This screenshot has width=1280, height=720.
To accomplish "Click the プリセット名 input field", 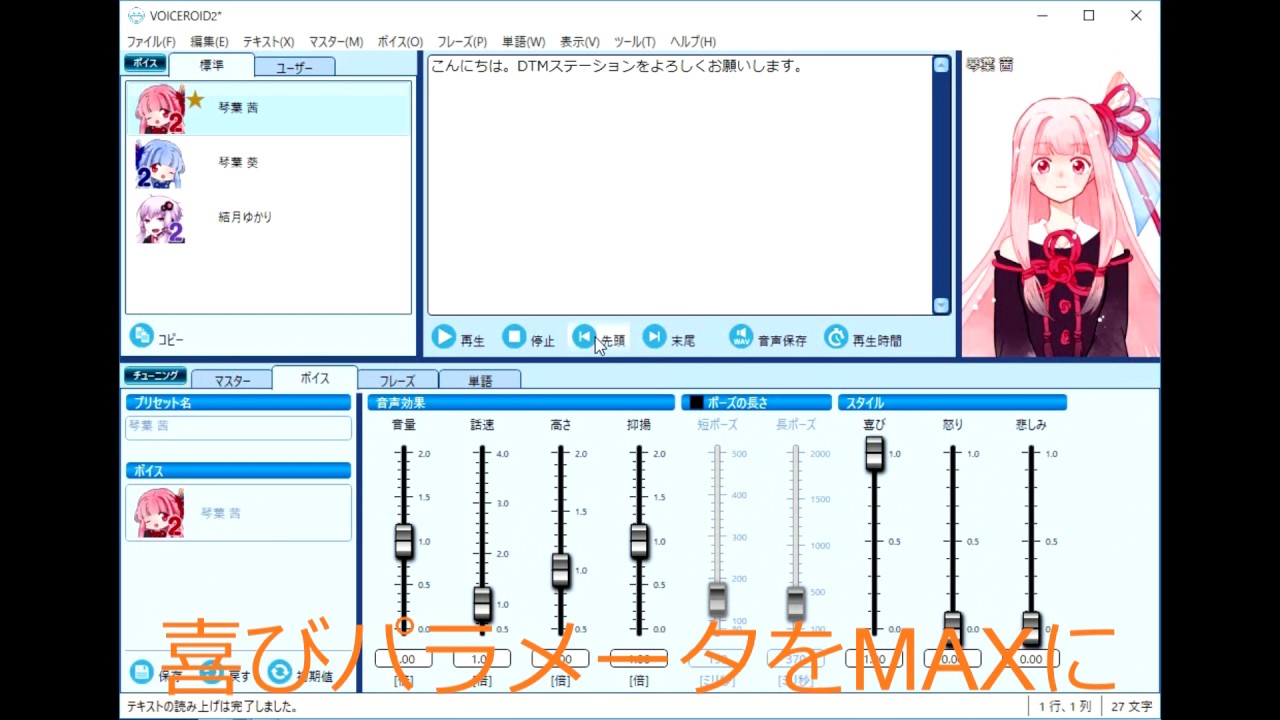I will tap(239, 427).
